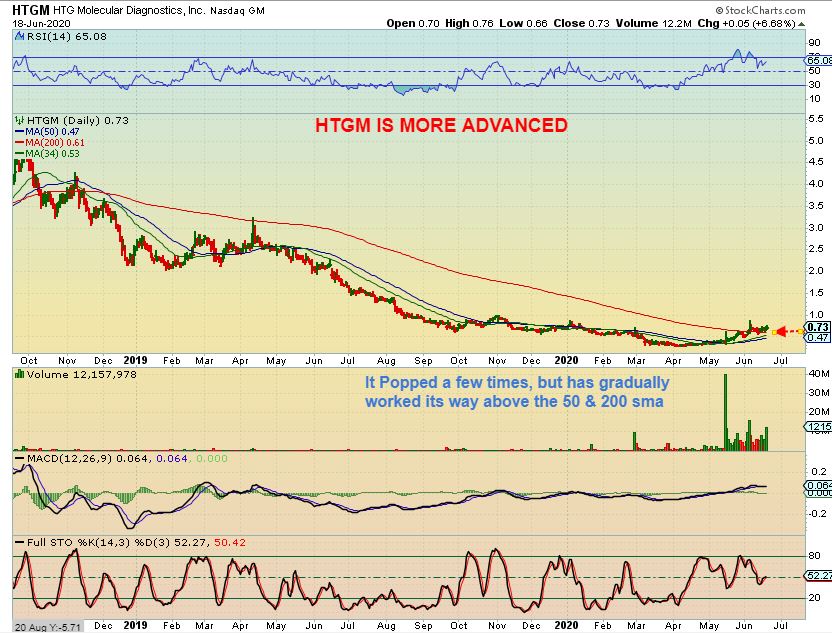Click the green up-triangle change indicator
The image size is (832, 633).
[801, 24]
